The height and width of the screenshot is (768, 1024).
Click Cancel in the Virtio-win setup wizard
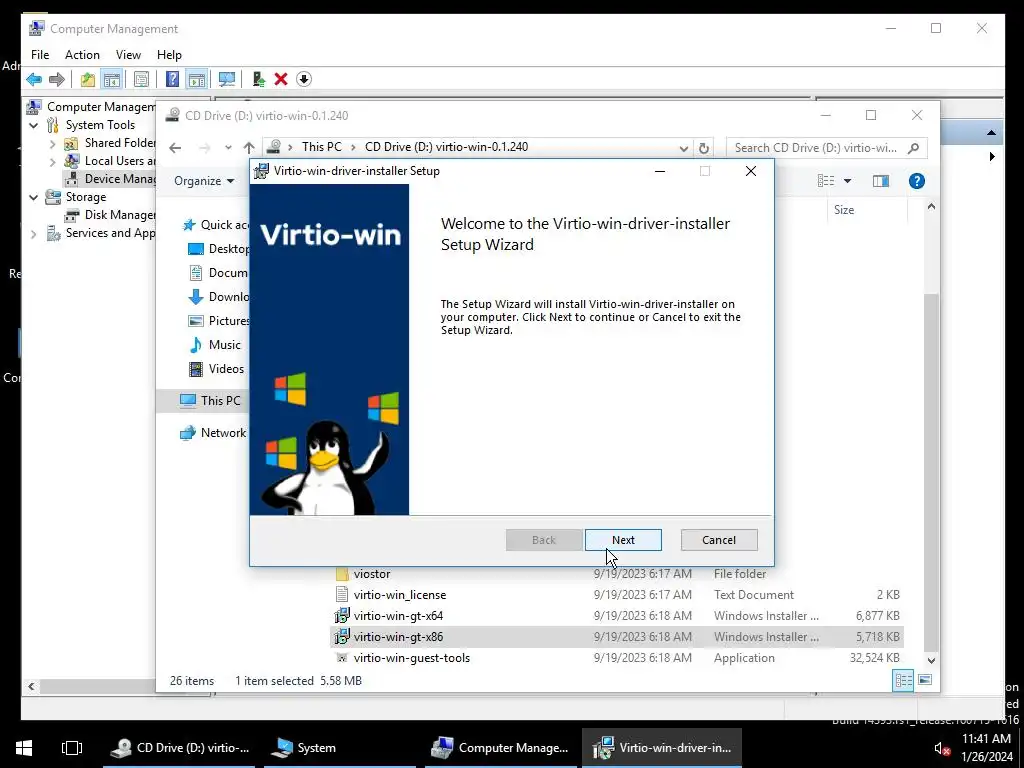718,540
